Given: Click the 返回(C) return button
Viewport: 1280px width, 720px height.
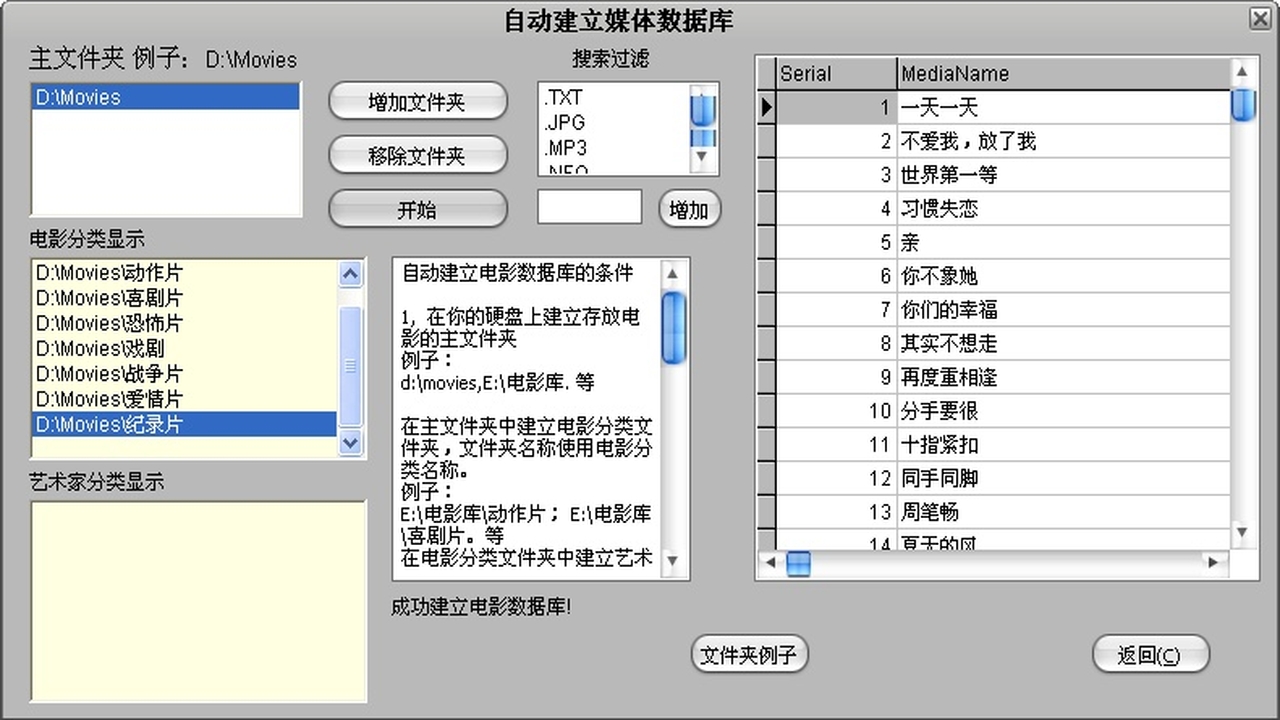Looking at the screenshot, I should pos(1151,654).
